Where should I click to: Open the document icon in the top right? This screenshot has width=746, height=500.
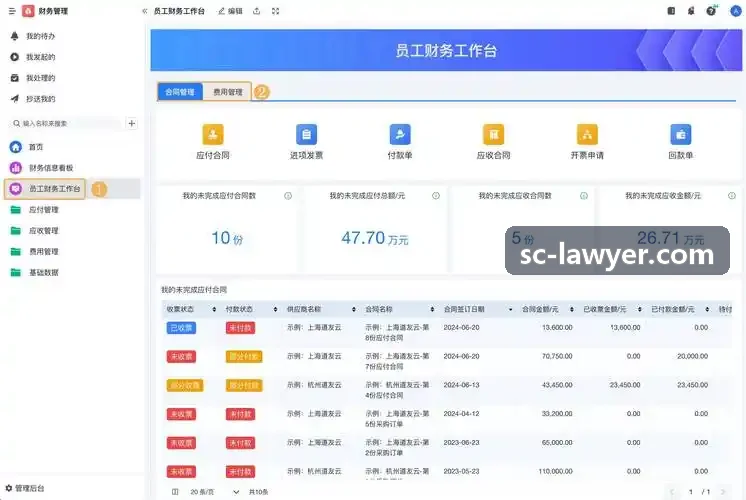point(671,11)
